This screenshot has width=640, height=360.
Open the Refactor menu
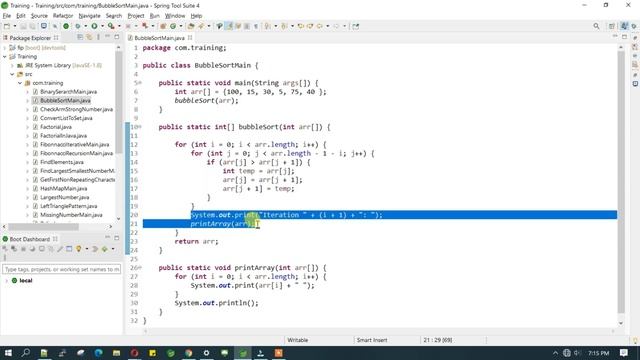[x=63, y=16]
